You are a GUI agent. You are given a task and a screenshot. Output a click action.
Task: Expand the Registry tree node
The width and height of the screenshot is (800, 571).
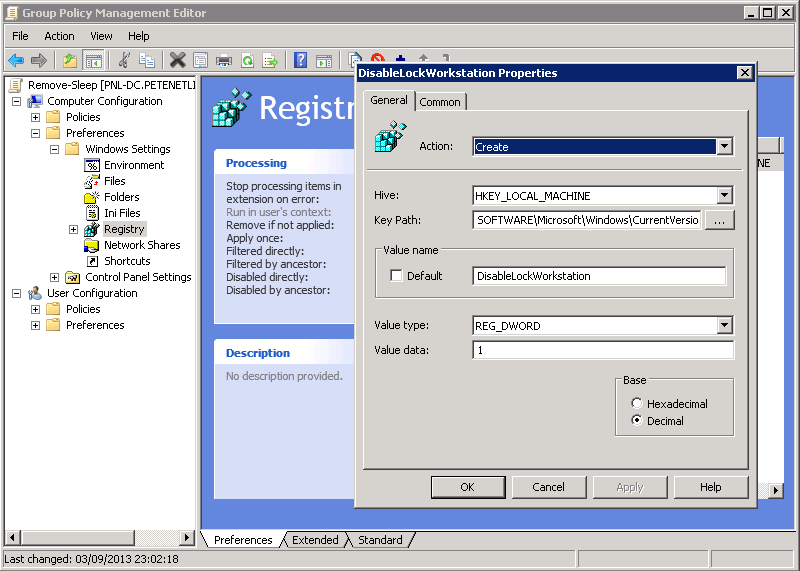point(73,230)
